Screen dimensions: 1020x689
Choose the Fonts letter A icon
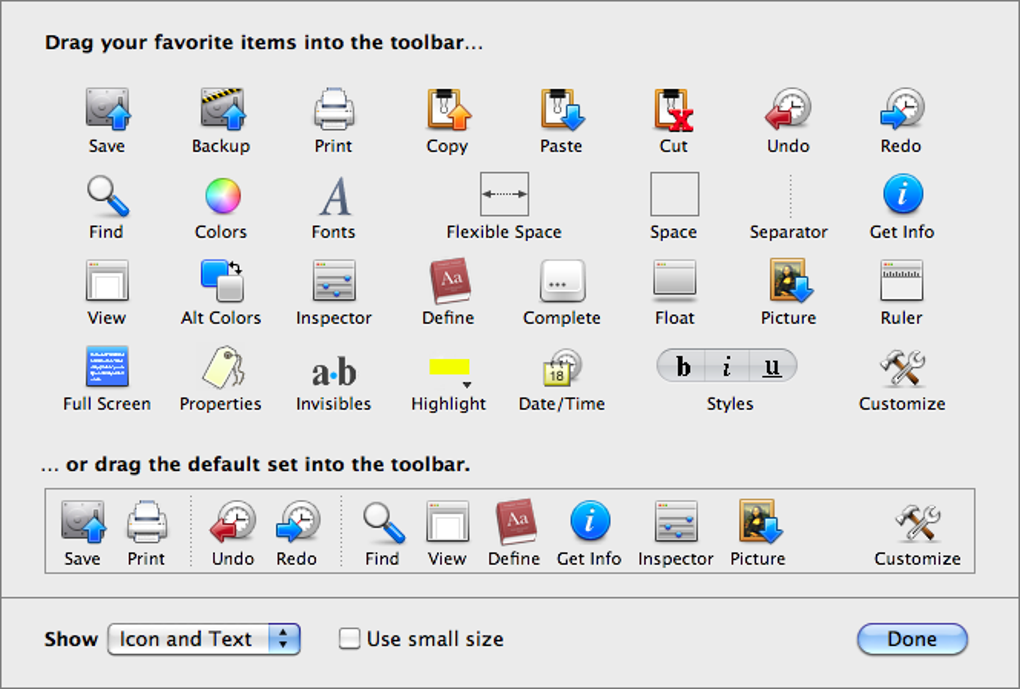pyautogui.click(x=336, y=196)
